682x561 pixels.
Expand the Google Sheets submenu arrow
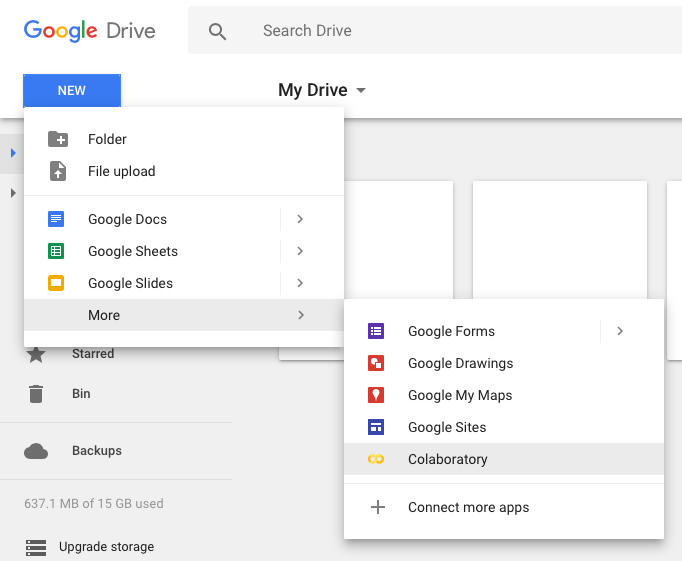300,251
